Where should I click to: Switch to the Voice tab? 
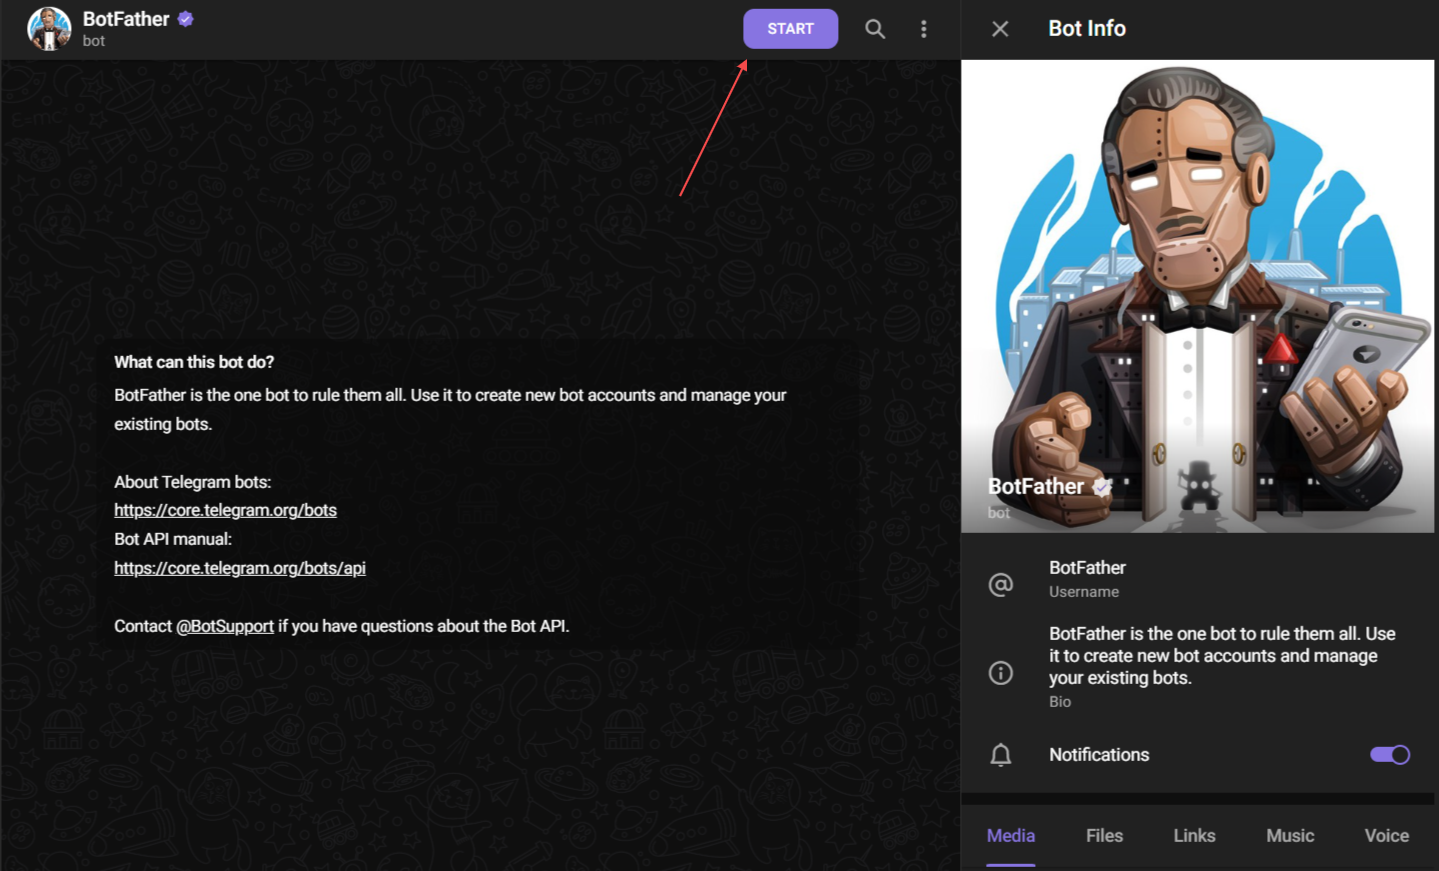click(1387, 836)
